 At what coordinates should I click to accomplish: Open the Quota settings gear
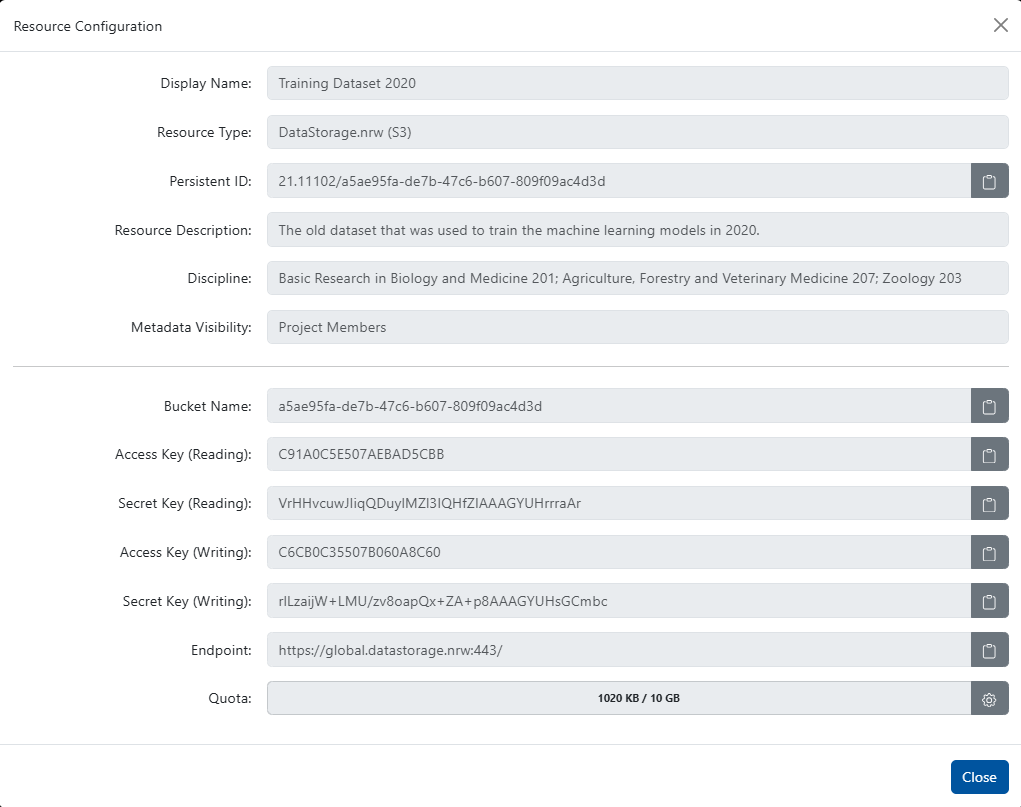click(989, 698)
